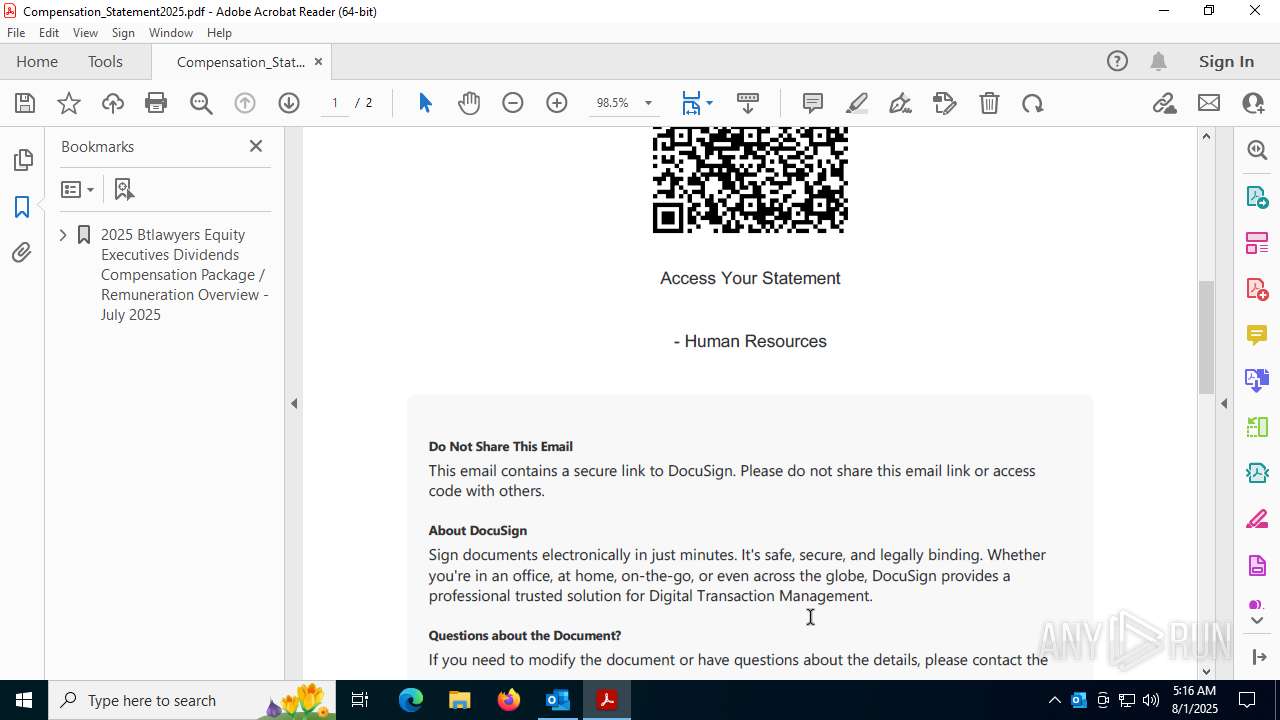The width and height of the screenshot is (1280, 720).
Task: Open the Edit menu
Action: tap(49, 33)
